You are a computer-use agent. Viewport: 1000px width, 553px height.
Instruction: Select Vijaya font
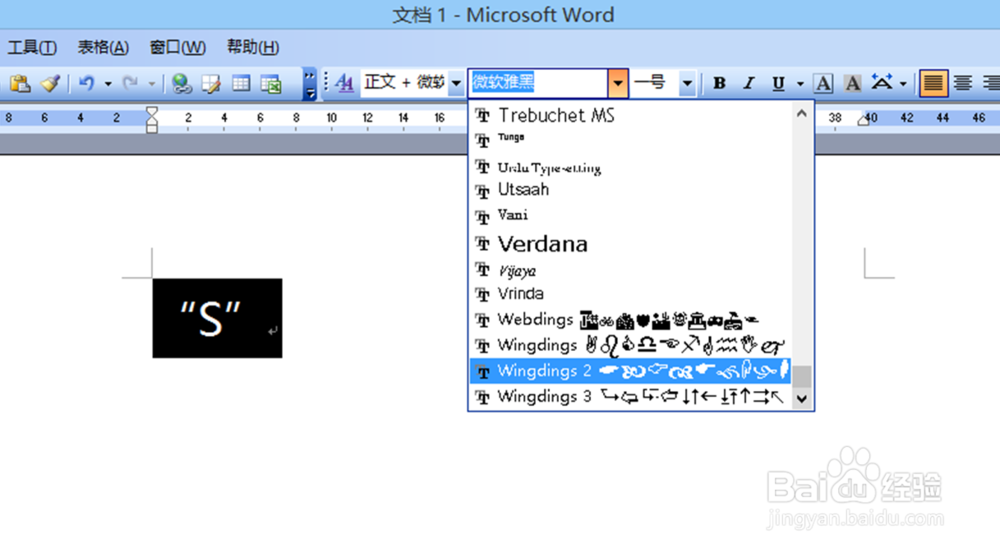(630, 270)
